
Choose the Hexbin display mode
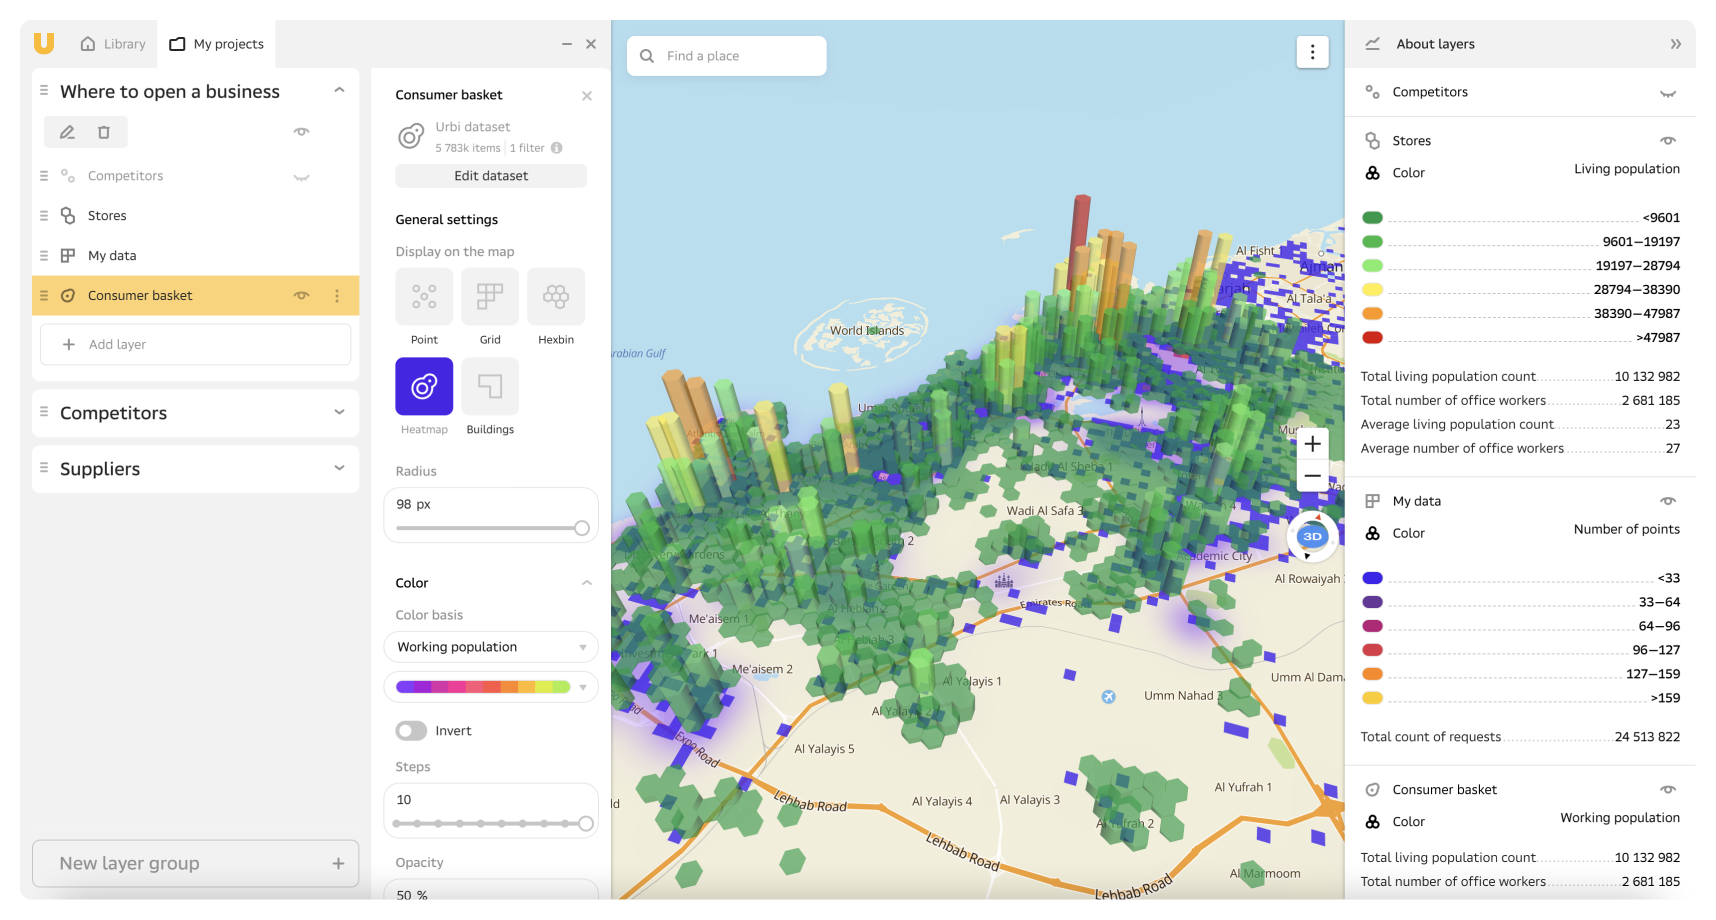pos(555,297)
